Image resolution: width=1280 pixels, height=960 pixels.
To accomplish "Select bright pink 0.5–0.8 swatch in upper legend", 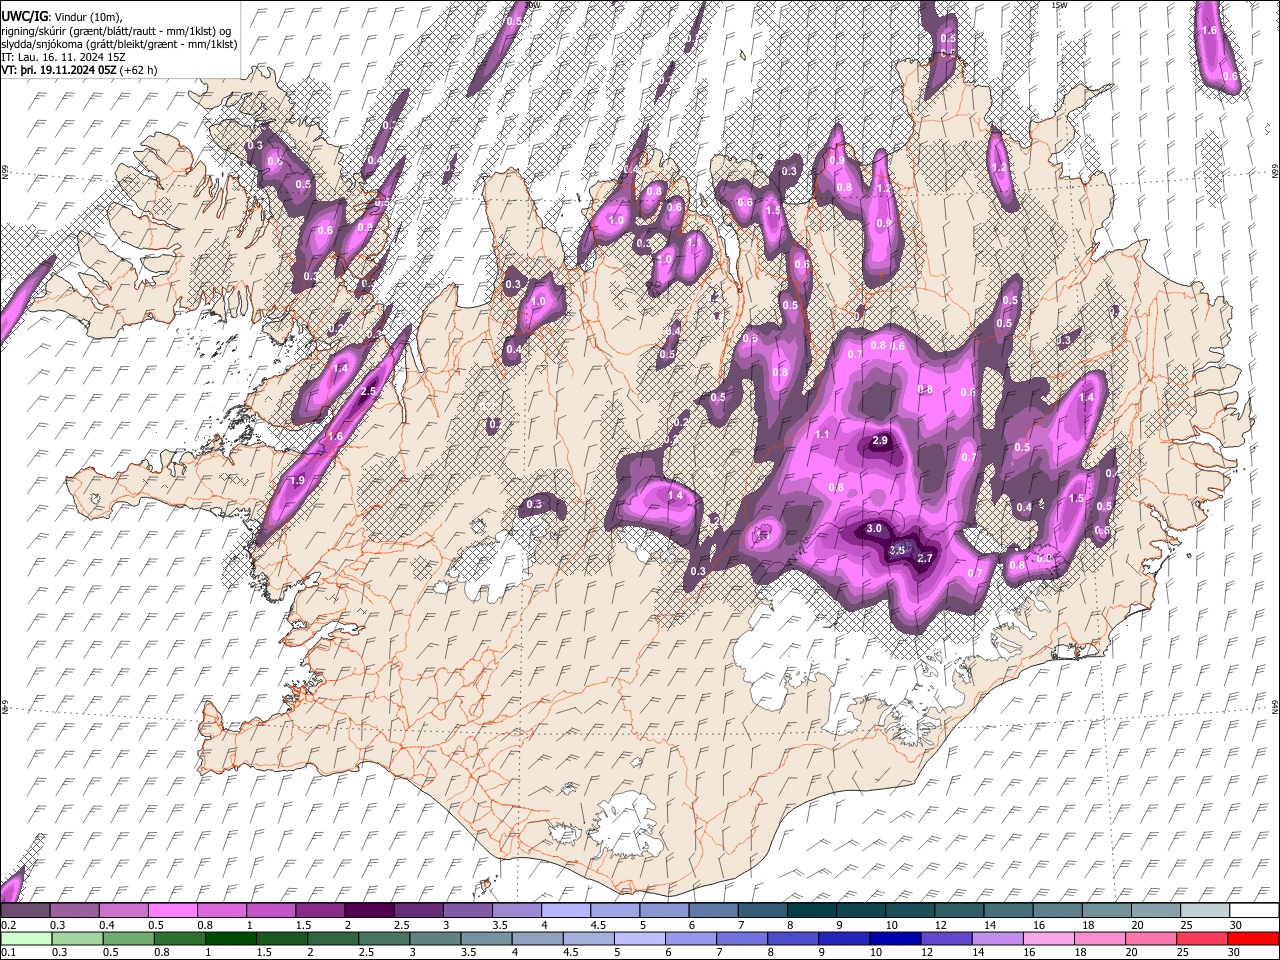I will pos(174,911).
